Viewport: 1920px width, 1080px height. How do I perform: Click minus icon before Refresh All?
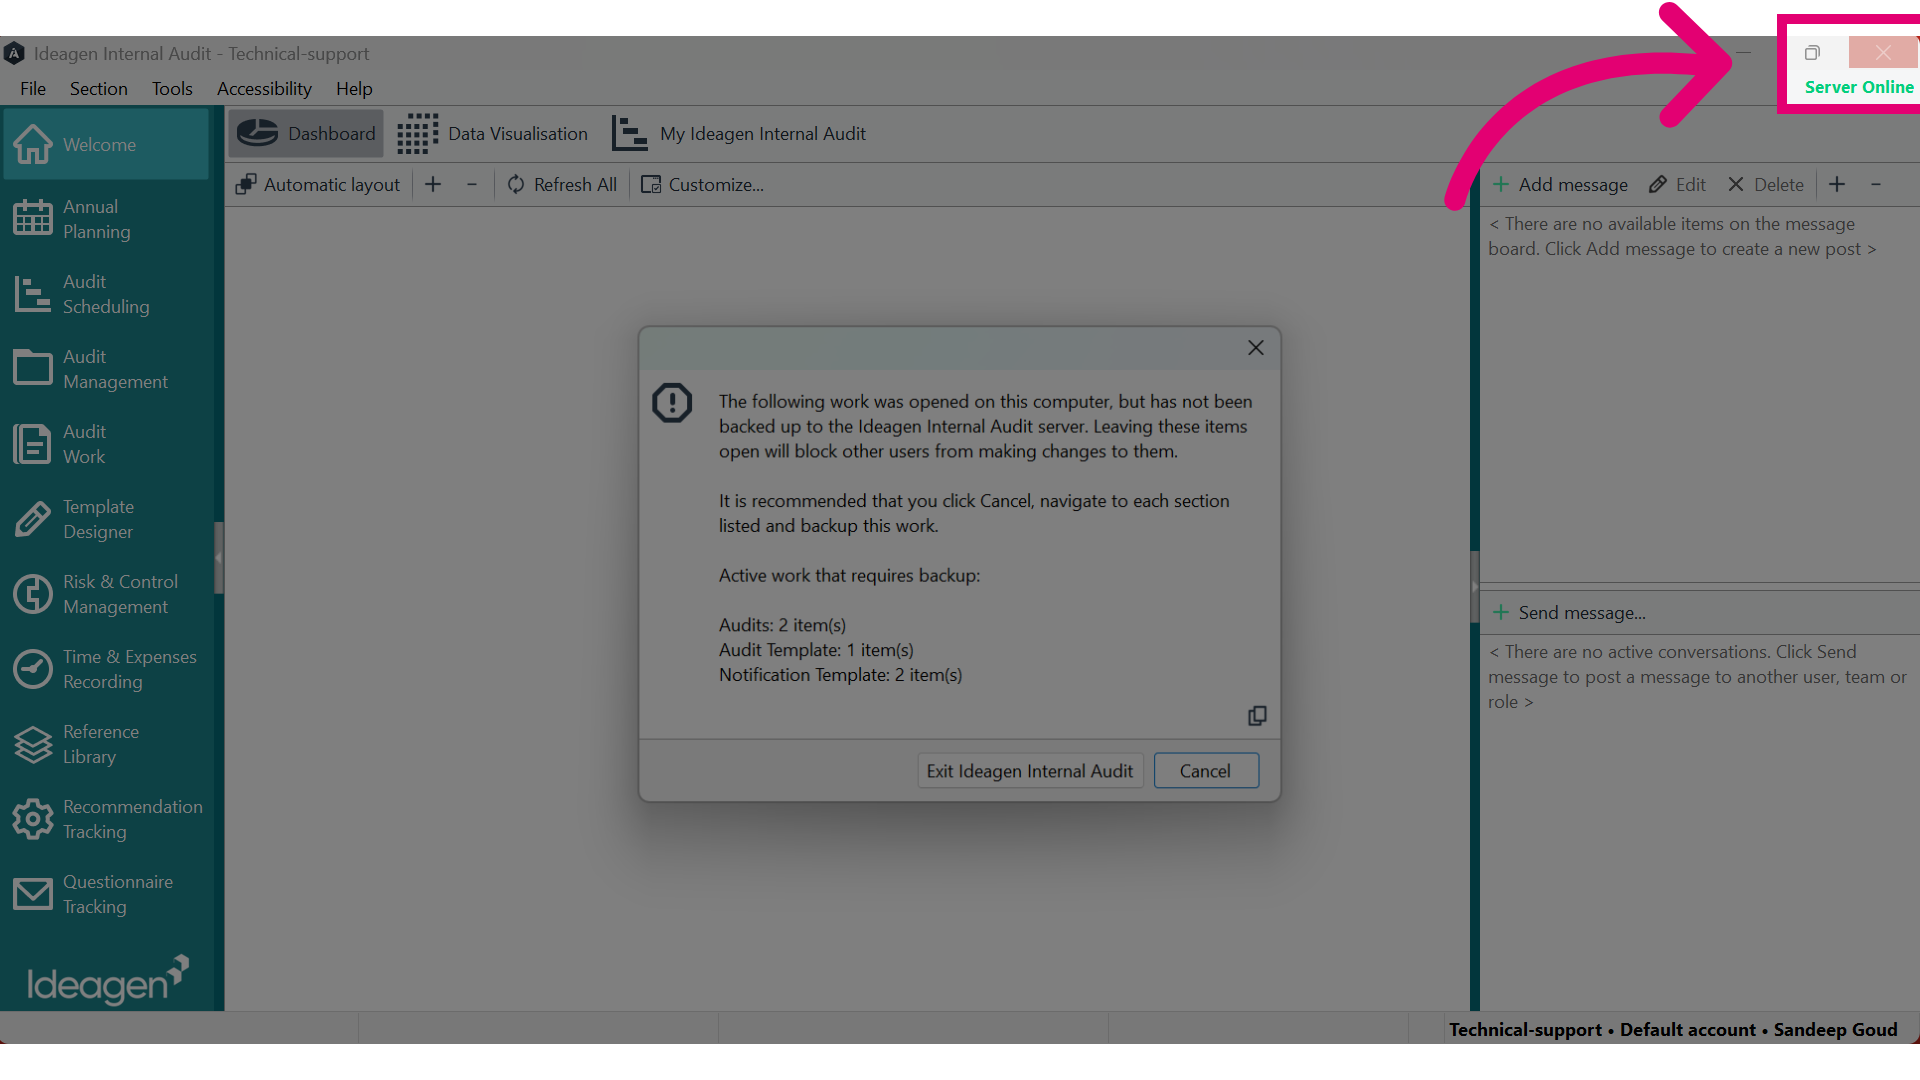472,185
